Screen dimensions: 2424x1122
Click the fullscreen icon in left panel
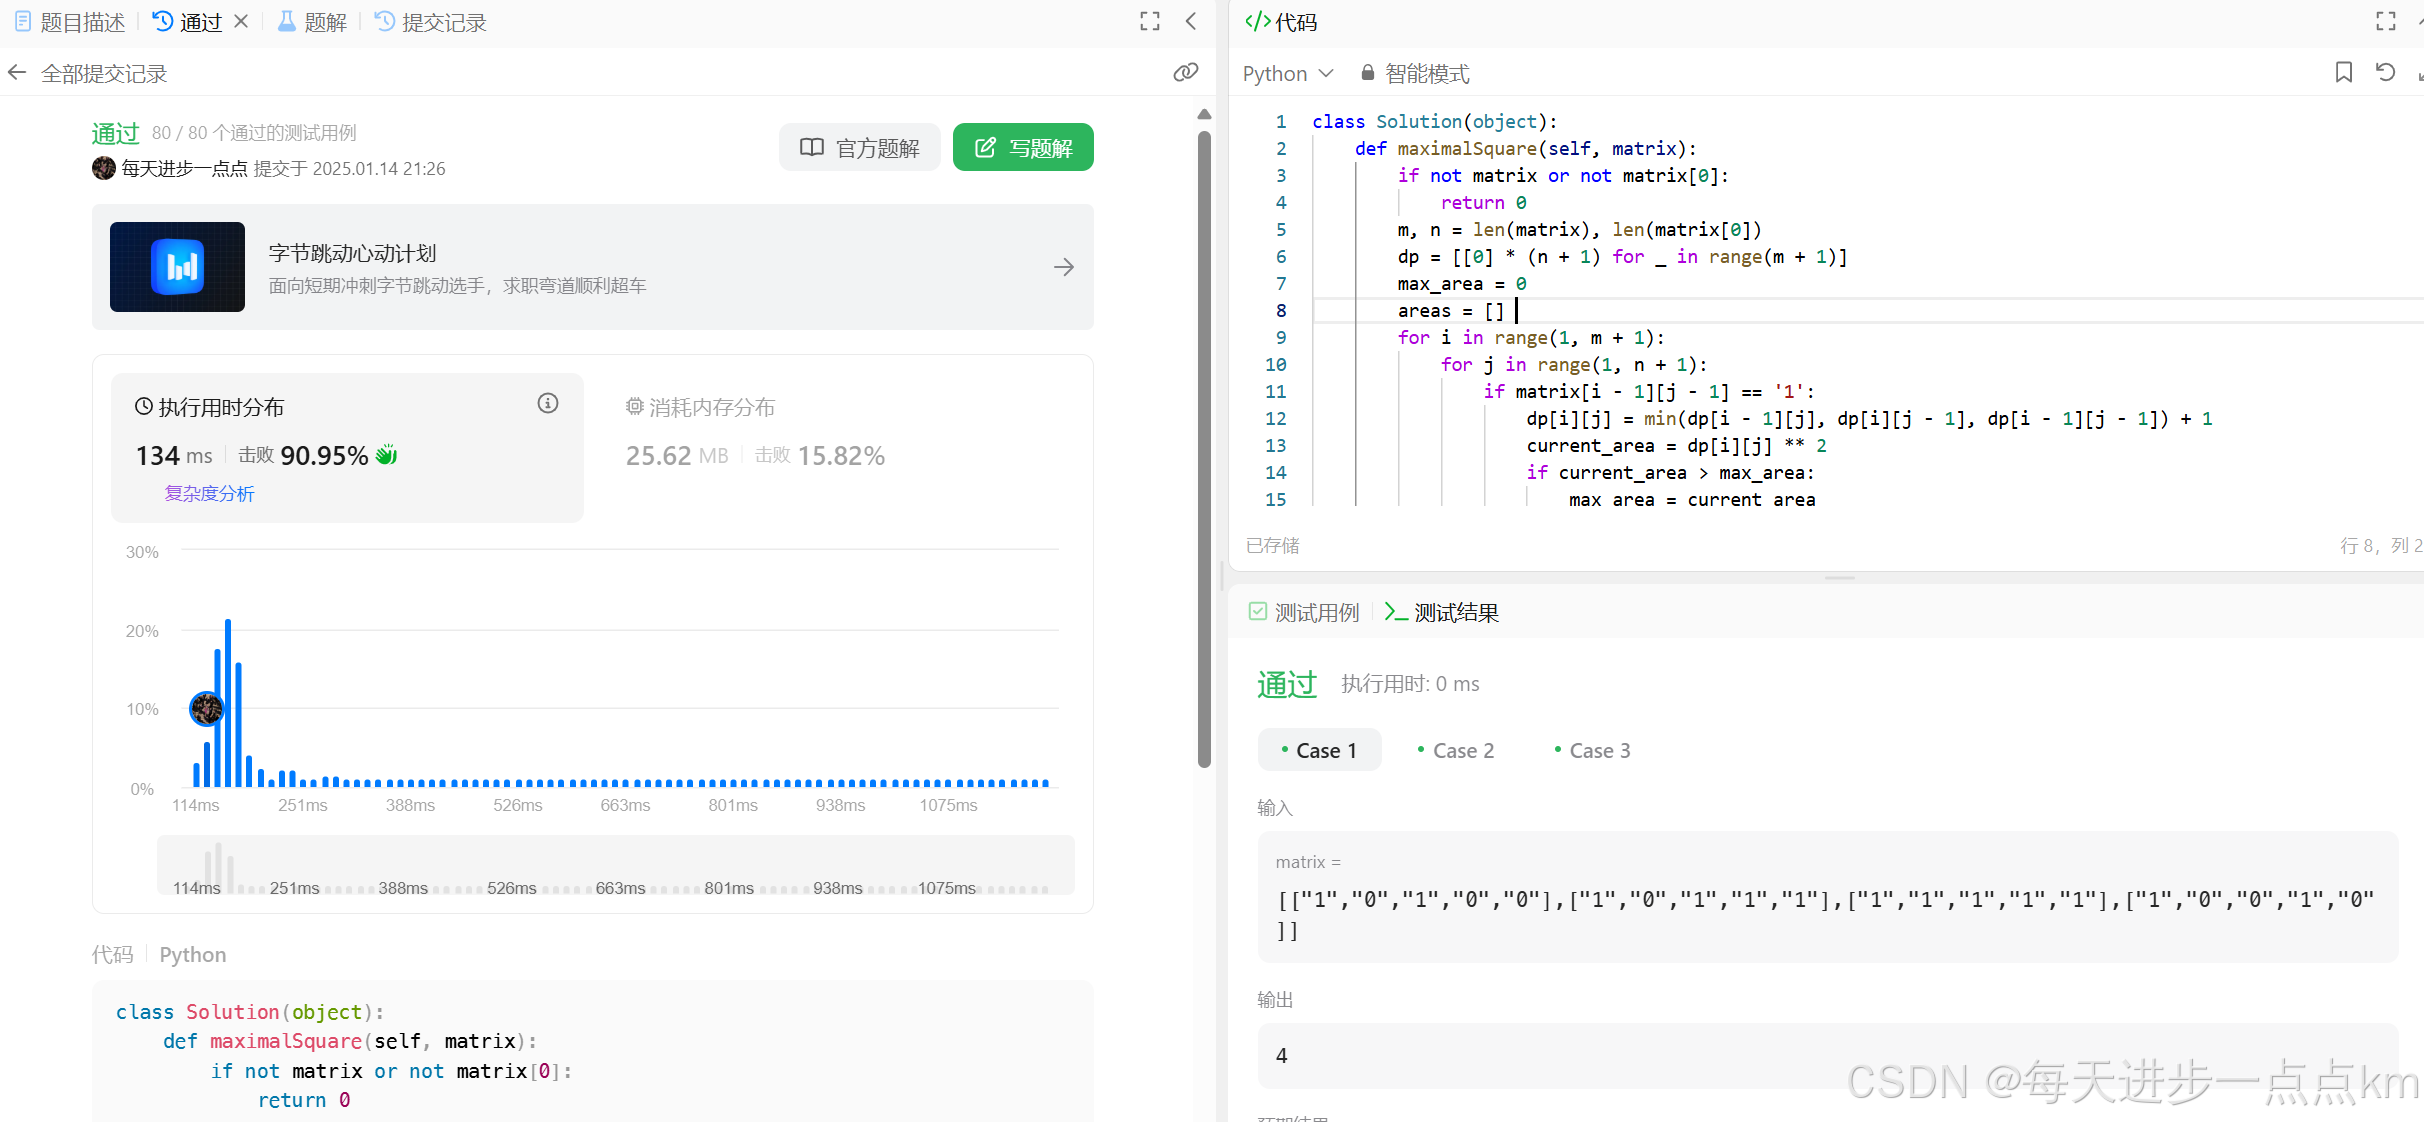1150,21
